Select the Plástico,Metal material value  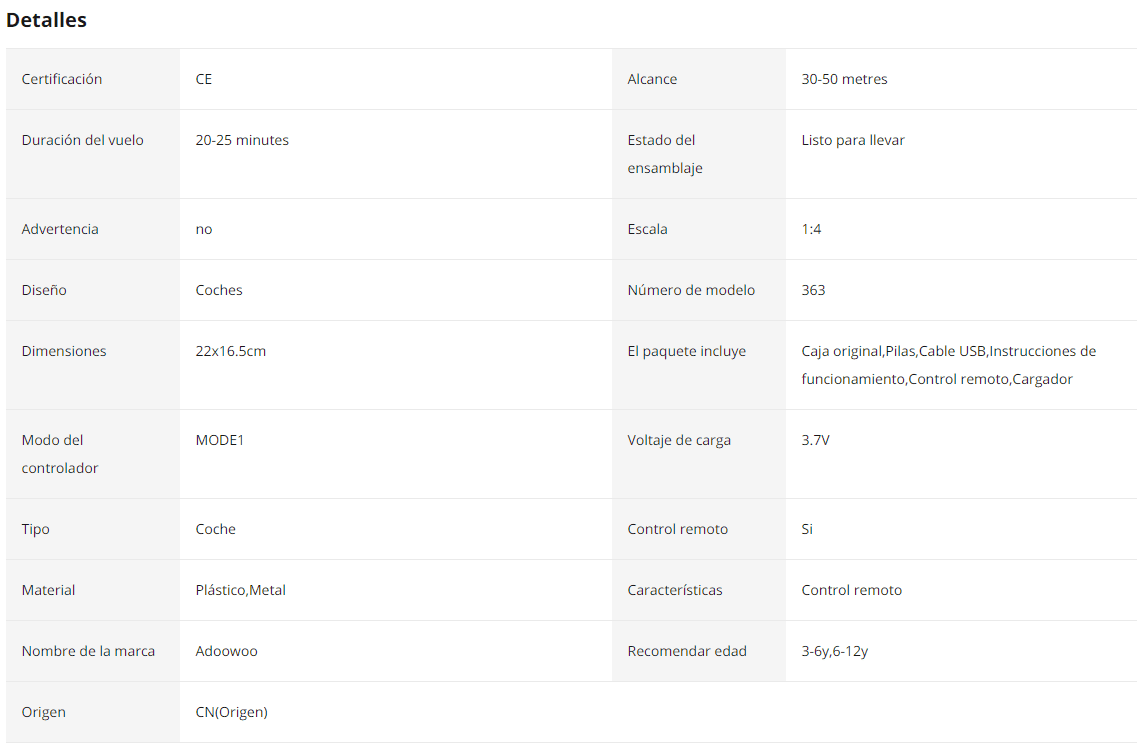[x=241, y=590]
